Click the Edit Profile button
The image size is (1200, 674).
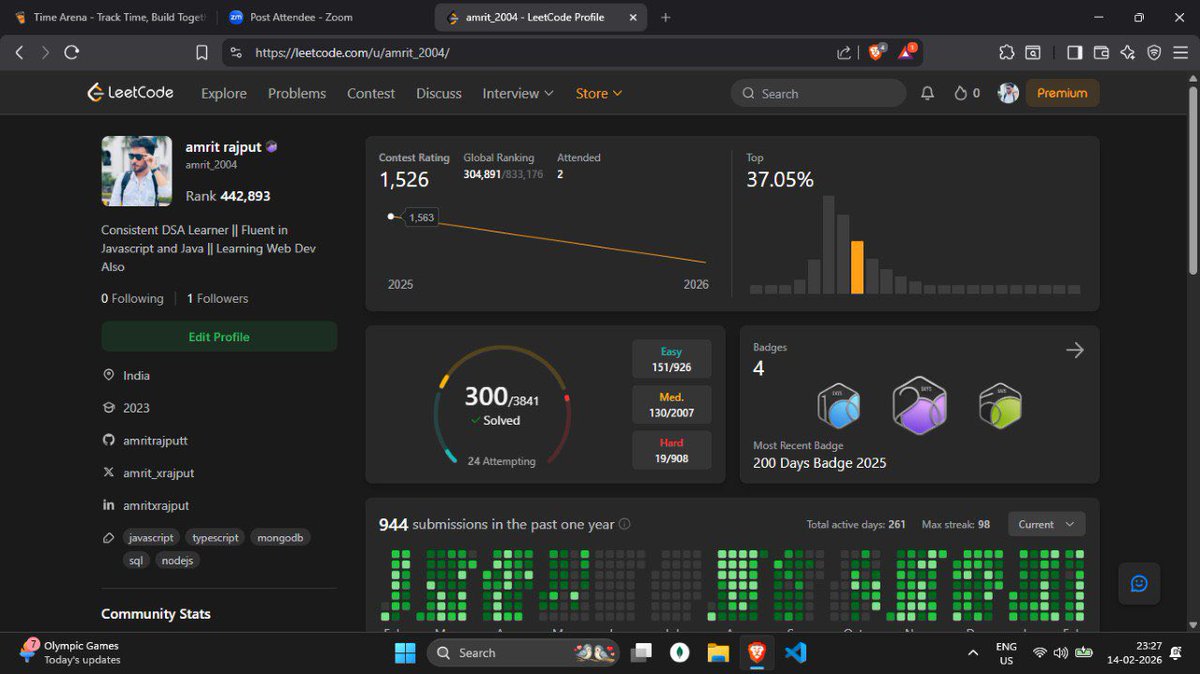[219, 337]
